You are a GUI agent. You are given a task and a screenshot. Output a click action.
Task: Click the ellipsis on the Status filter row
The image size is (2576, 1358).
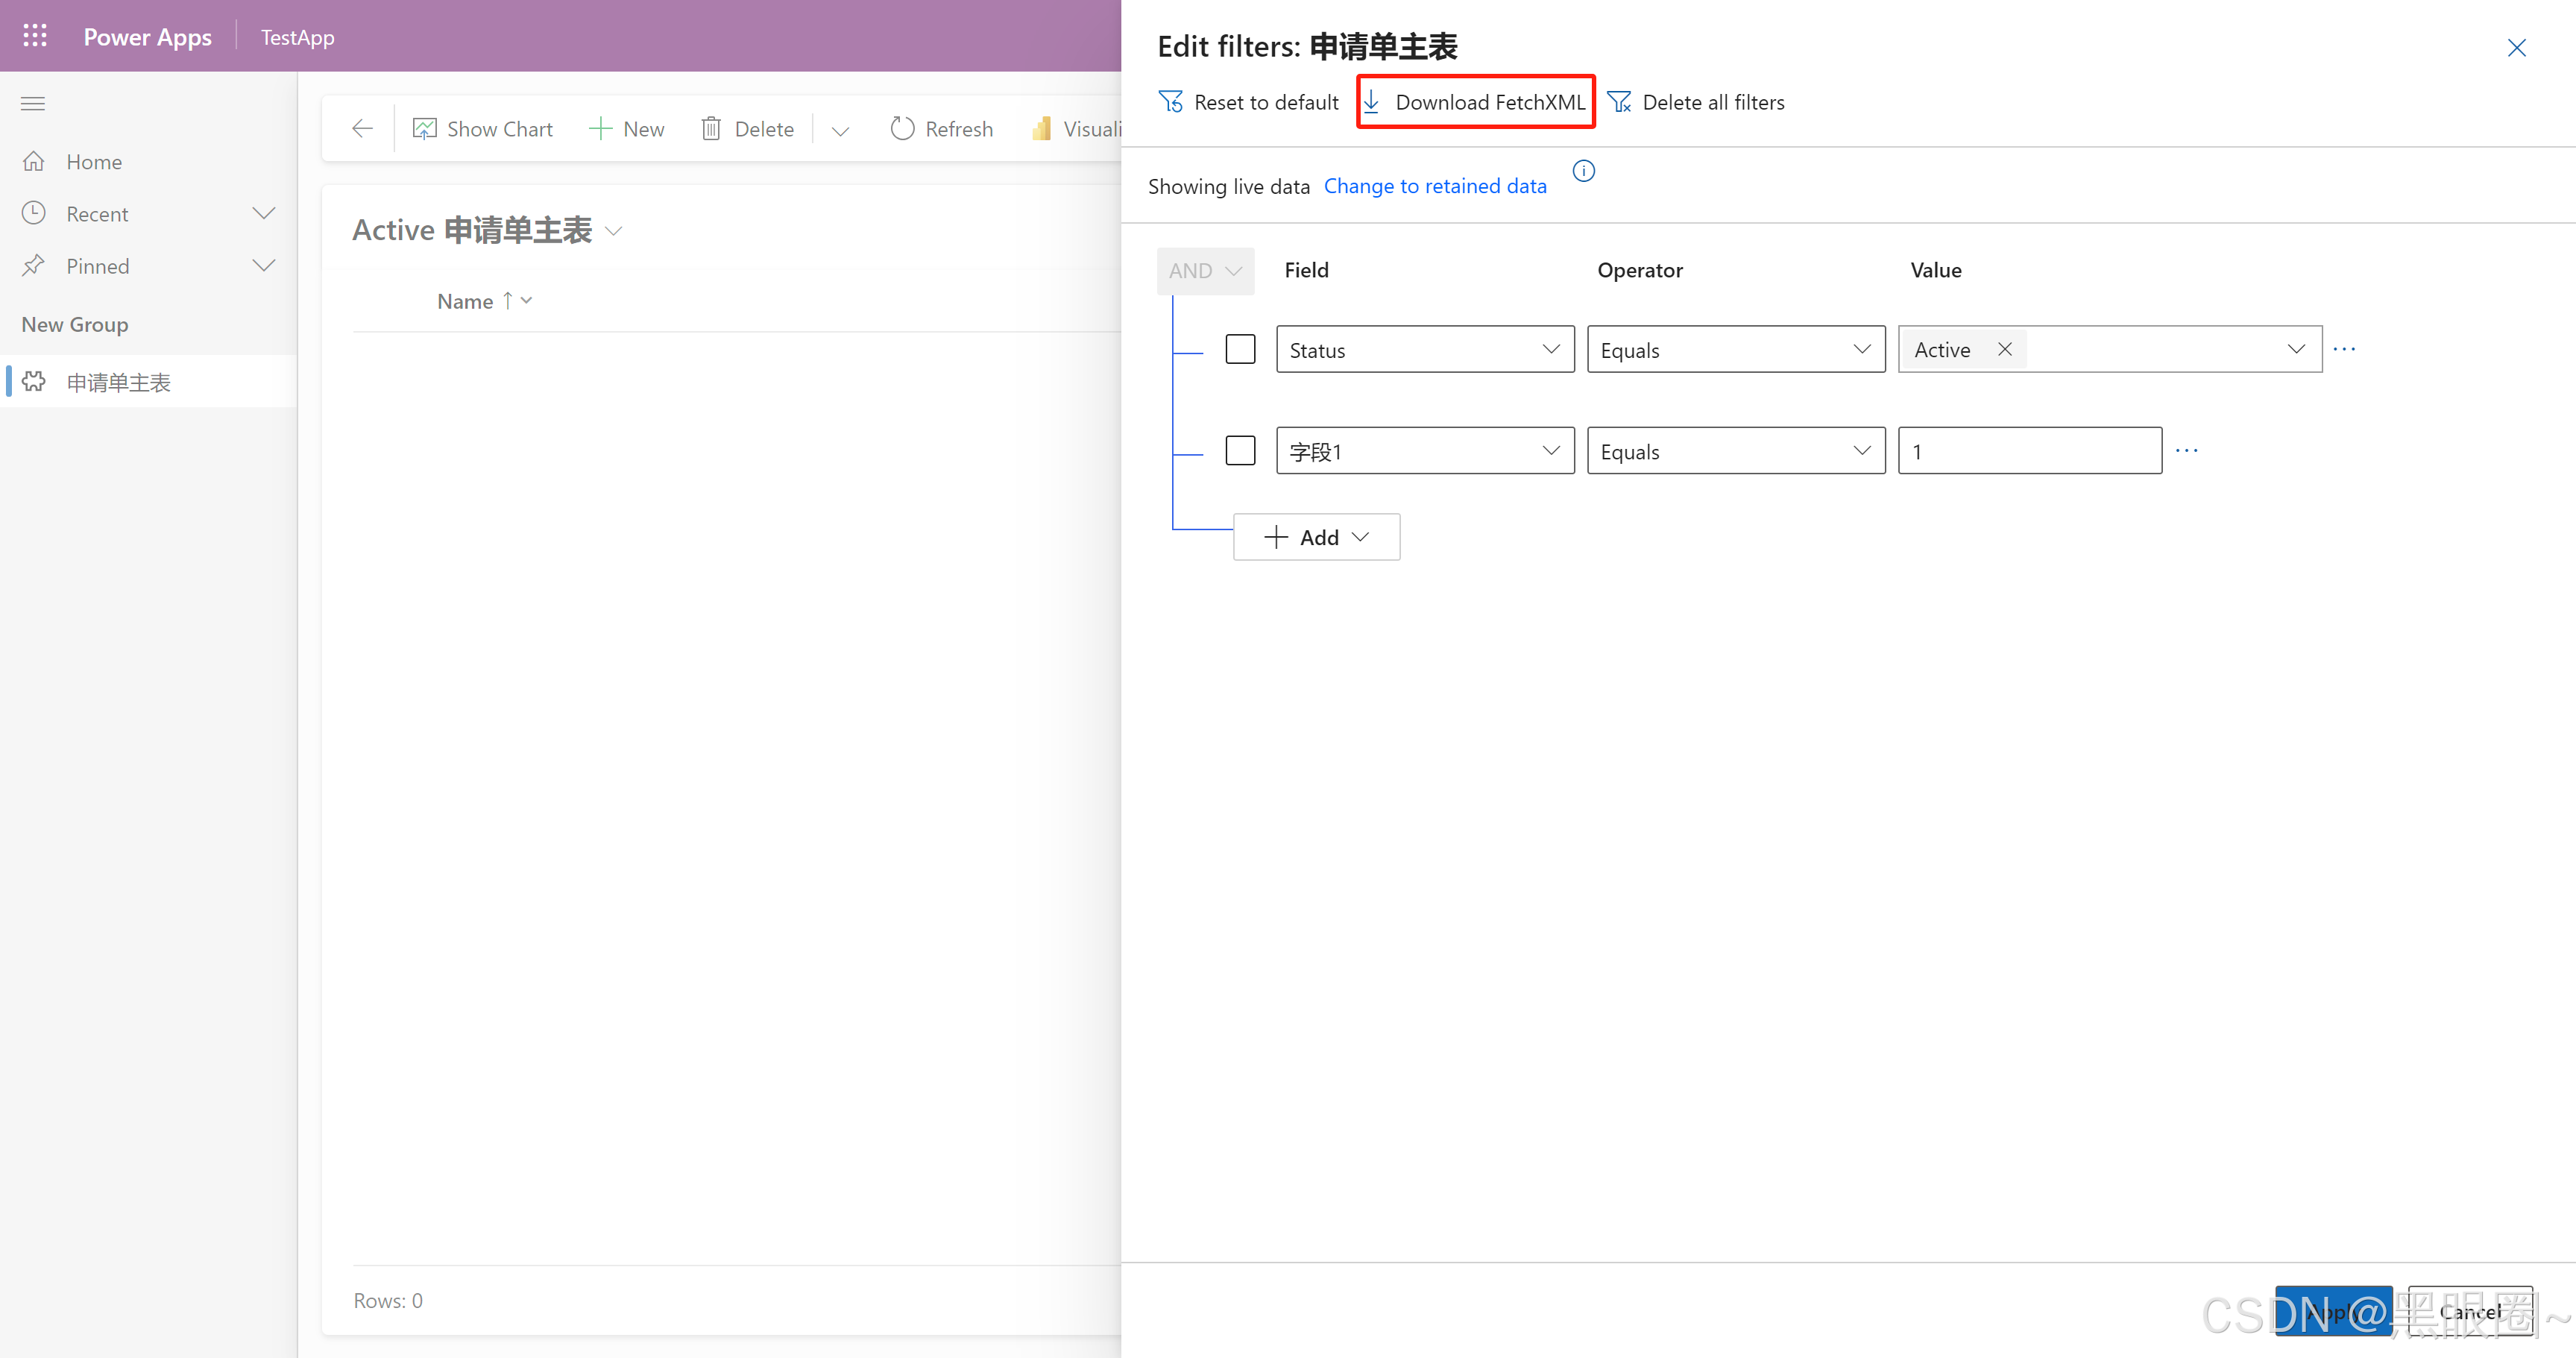(x=2345, y=349)
